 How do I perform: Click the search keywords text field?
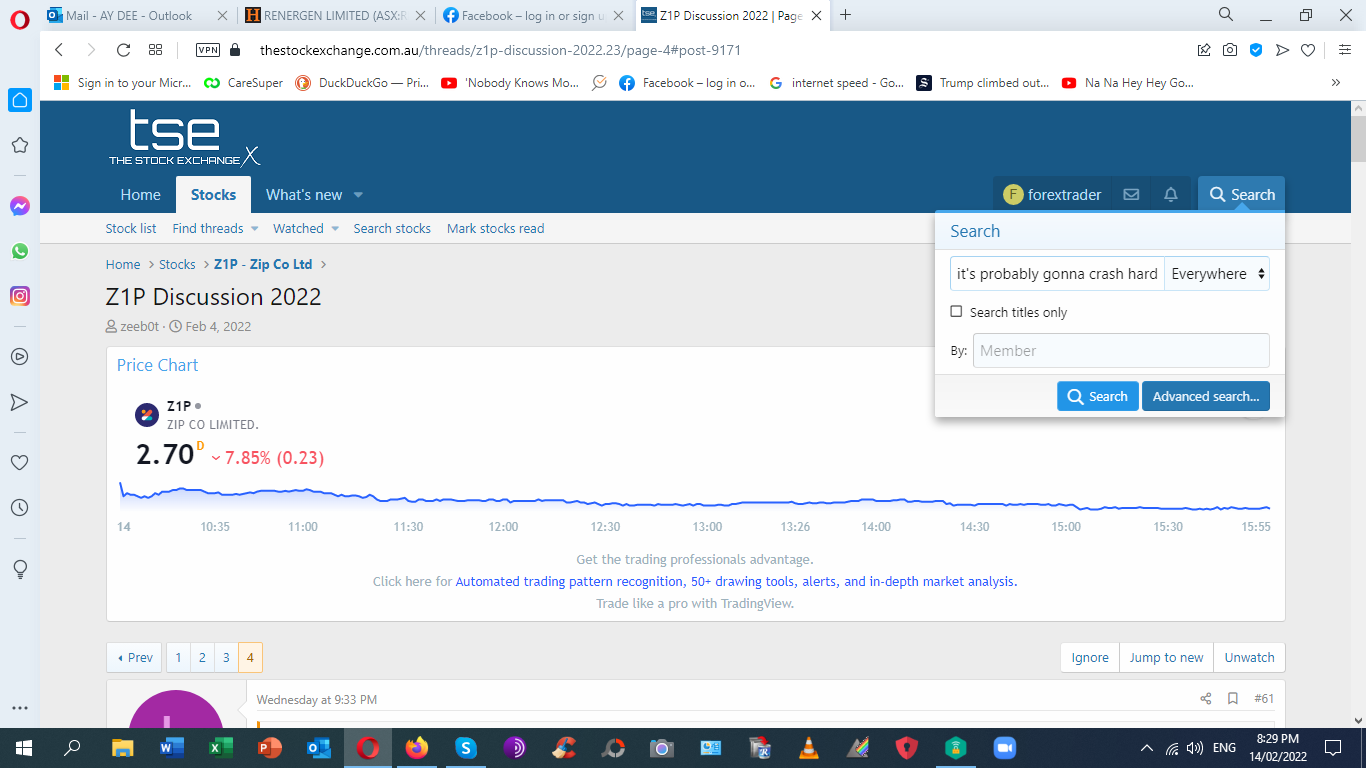point(1057,274)
